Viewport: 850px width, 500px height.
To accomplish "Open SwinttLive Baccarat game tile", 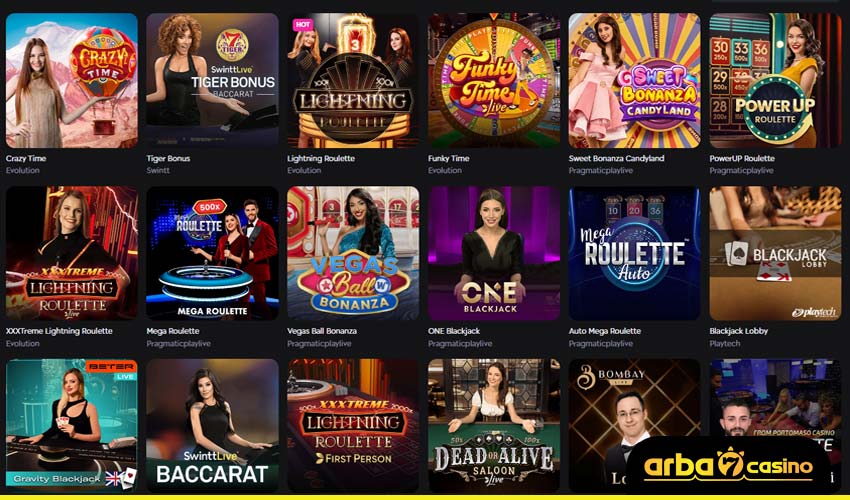I will 212,426.
